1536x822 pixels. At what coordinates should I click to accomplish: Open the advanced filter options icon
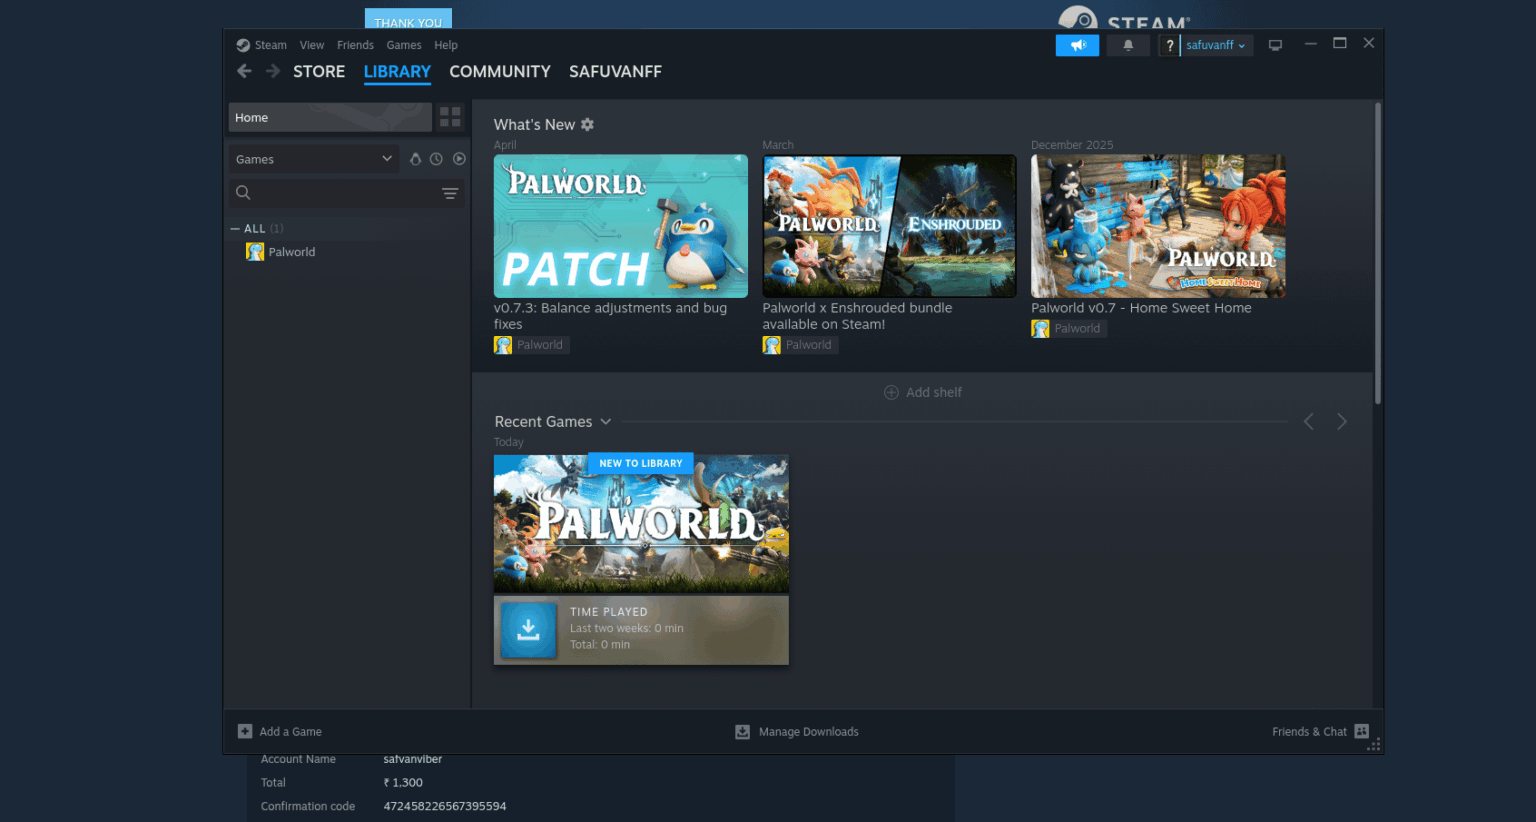450,193
